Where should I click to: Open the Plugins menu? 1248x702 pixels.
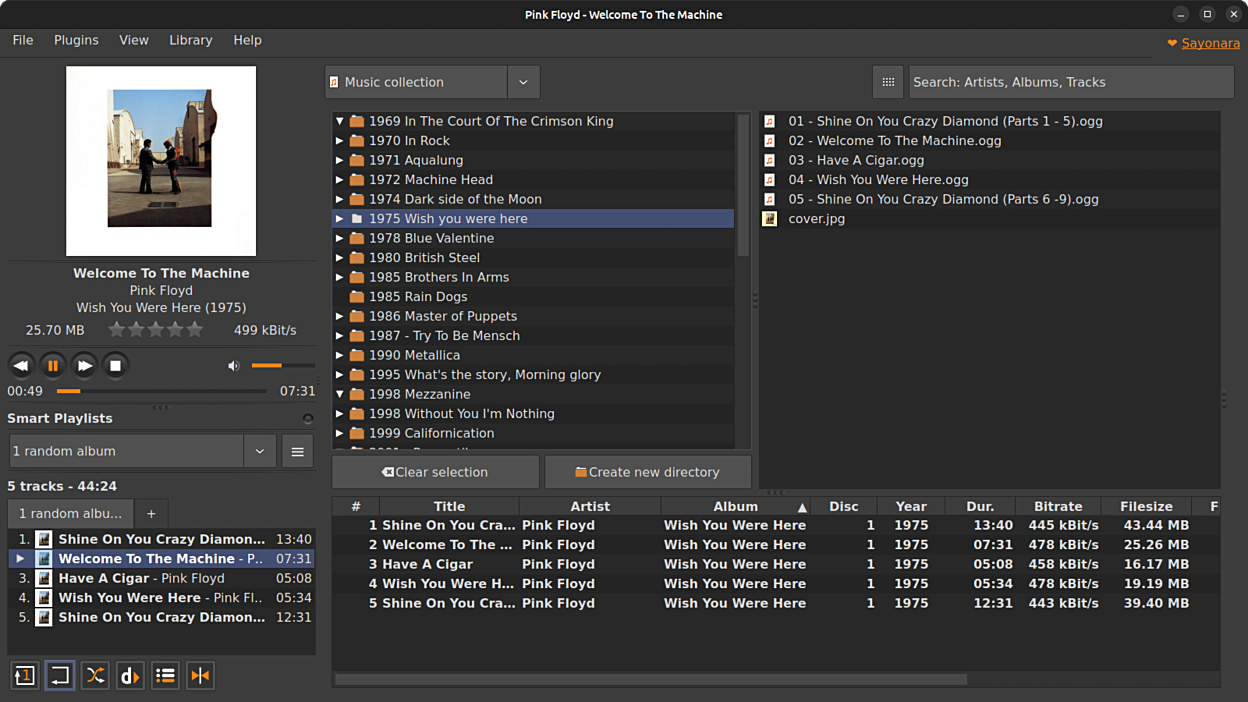(76, 40)
